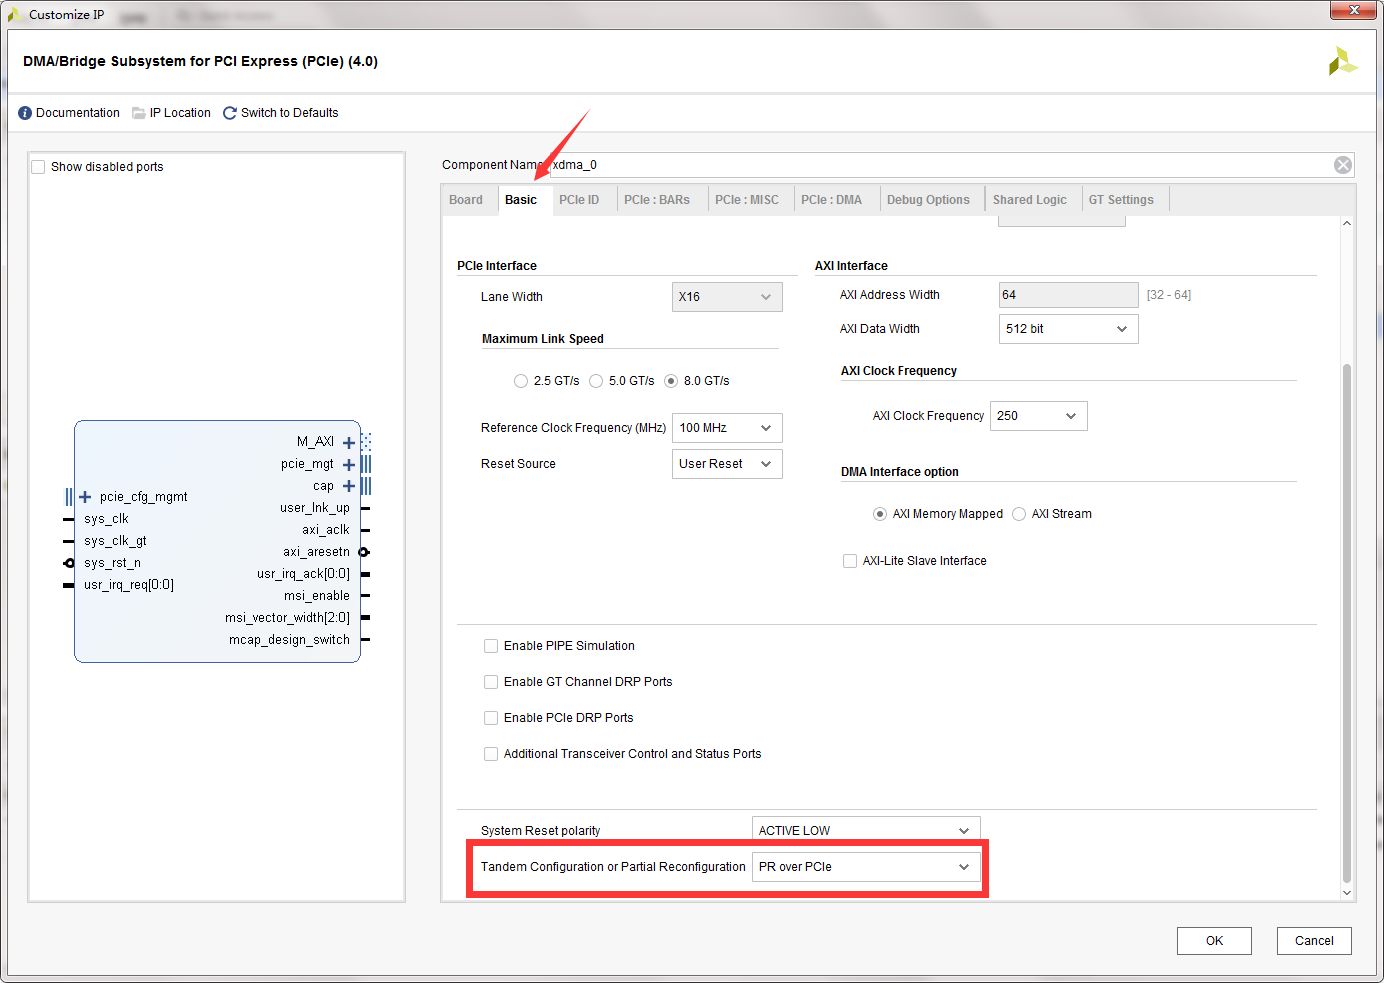Open the Documentation info icon
This screenshot has width=1384, height=983.
click(x=25, y=113)
